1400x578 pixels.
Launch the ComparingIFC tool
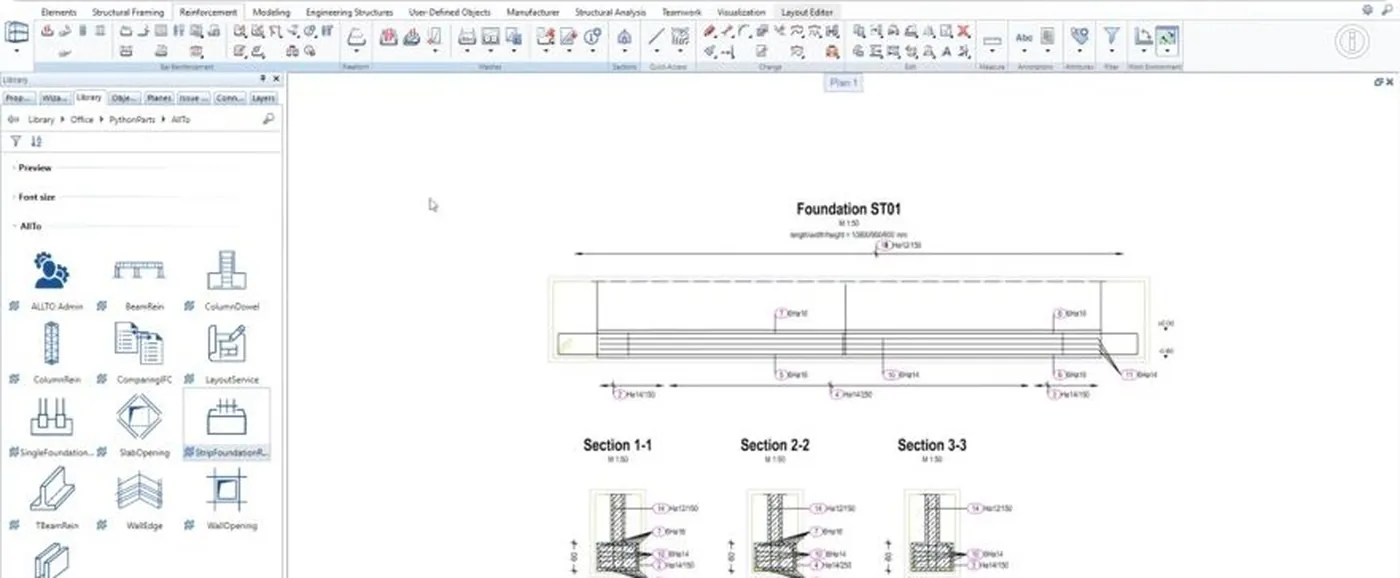(x=138, y=352)
